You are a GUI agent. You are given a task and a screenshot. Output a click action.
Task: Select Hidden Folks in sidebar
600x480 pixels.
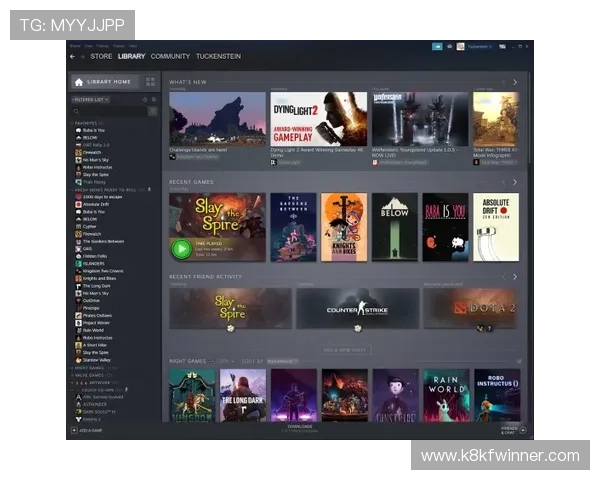click(x=95, y=256)
